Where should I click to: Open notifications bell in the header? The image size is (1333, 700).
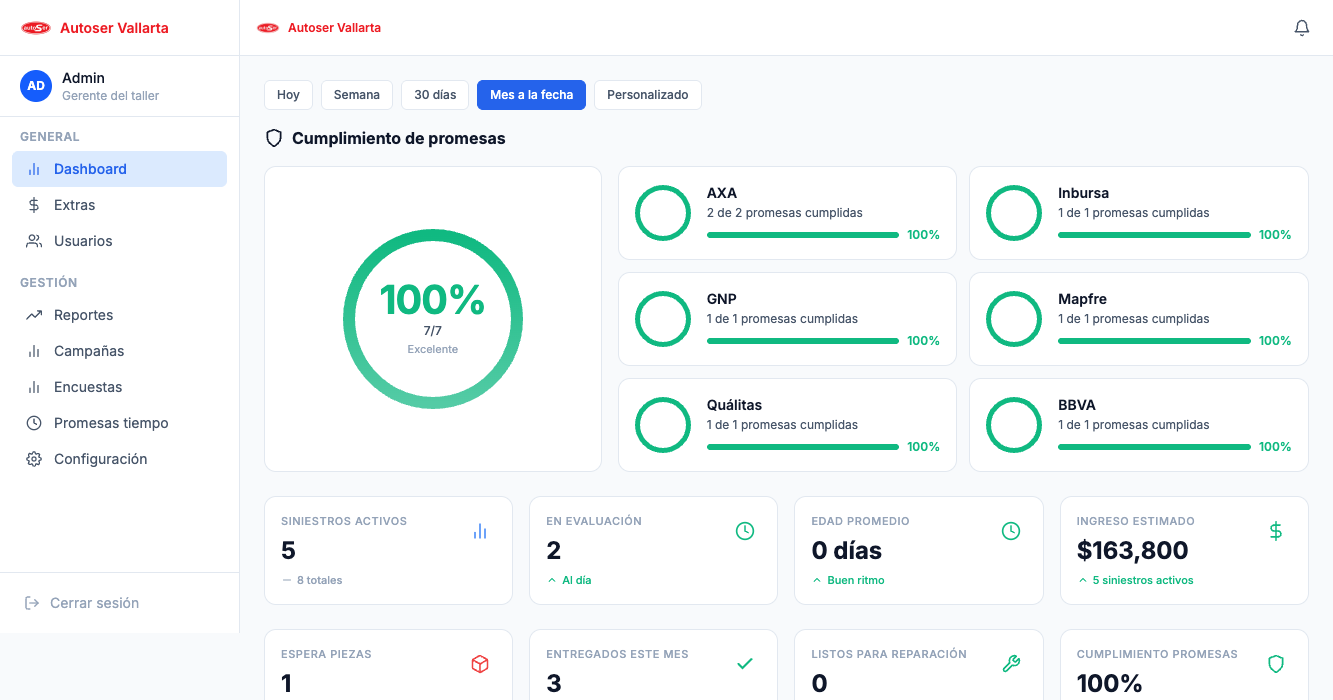1302,28
